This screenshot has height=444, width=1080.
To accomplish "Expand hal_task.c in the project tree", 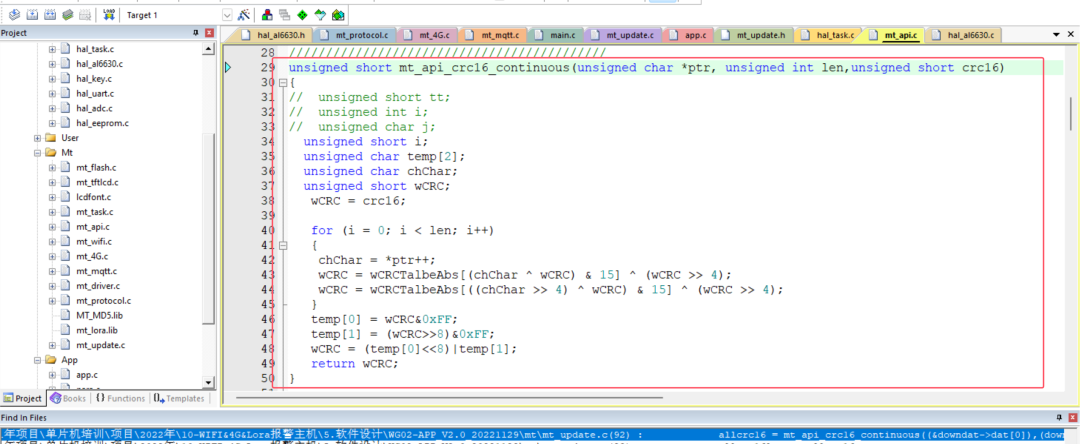I will pos(52,49).
